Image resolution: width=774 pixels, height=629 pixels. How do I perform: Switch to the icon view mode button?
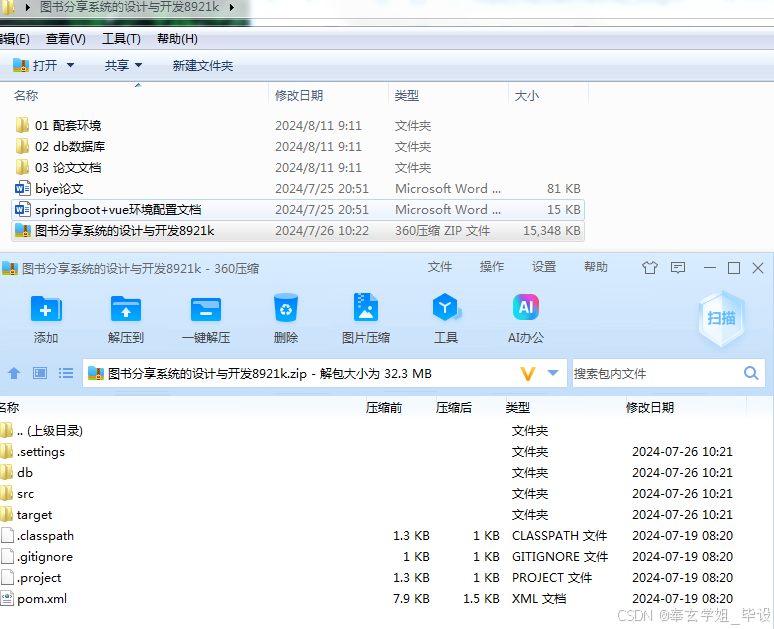[x=40, y=373]
